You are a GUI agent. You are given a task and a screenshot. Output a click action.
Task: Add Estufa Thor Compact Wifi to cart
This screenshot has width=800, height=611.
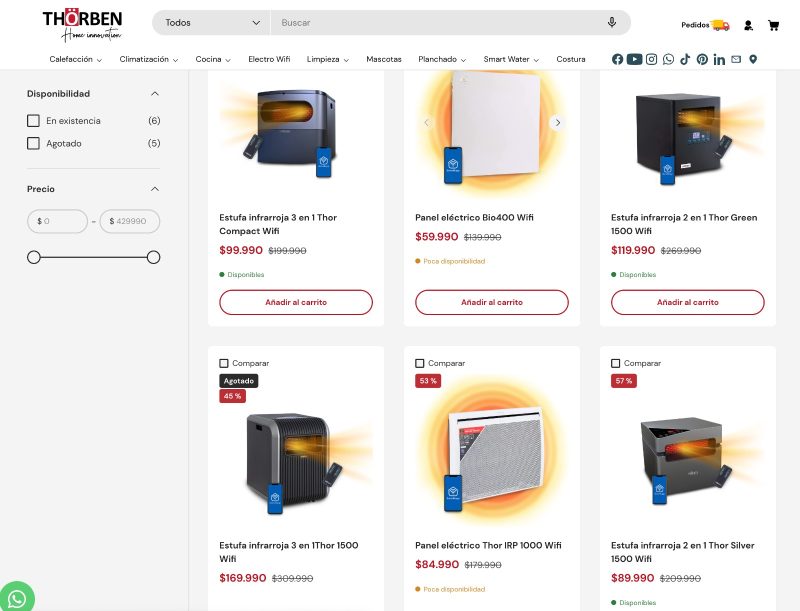(296, 302)
